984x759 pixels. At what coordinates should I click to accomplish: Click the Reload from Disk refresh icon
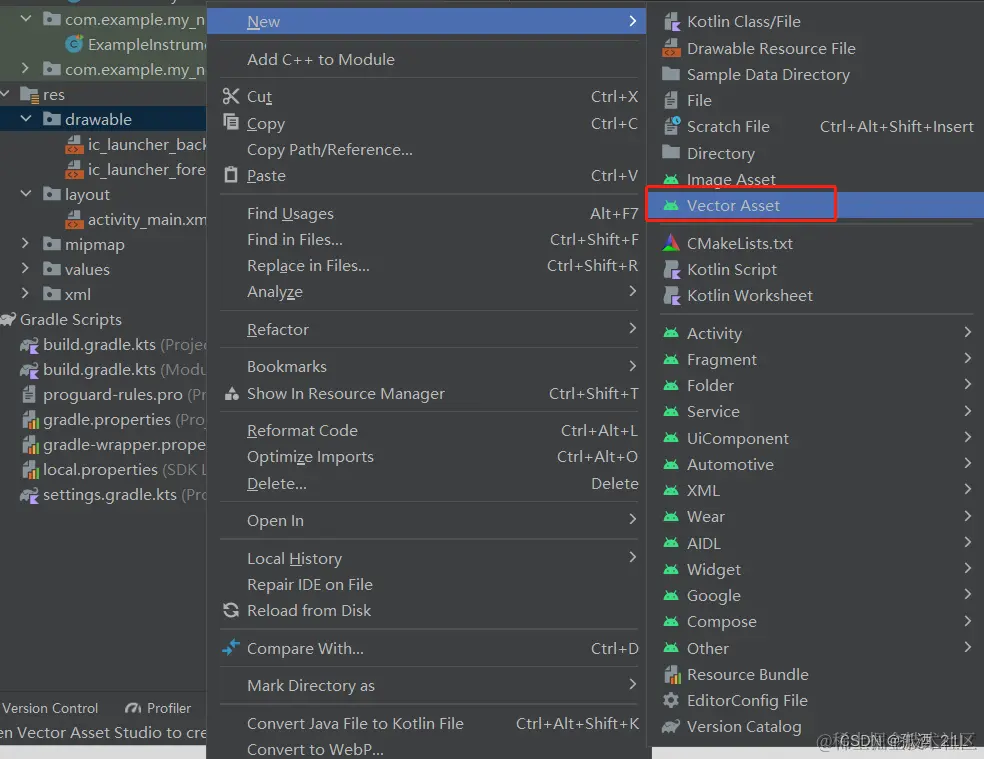231,610
